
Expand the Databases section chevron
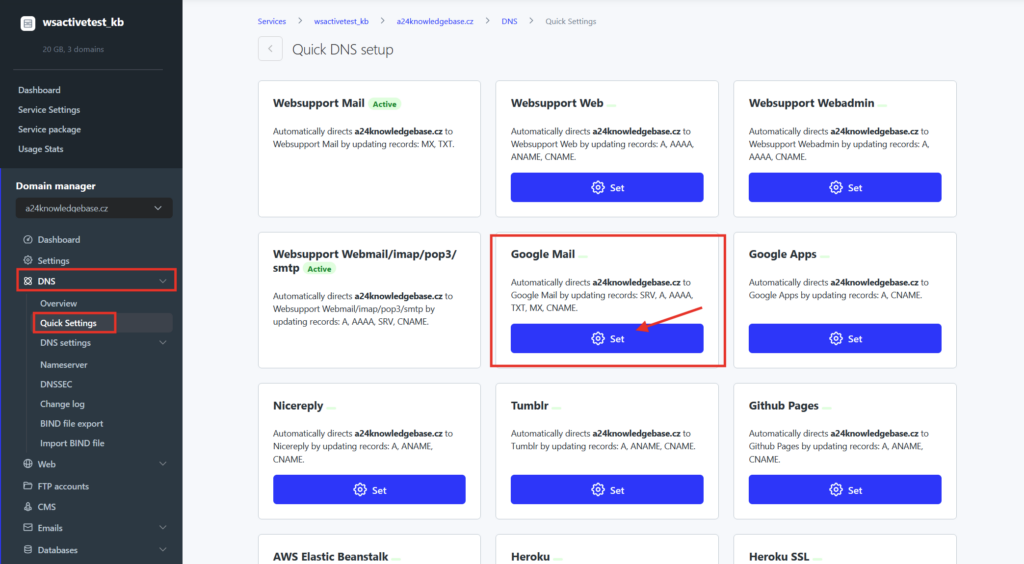coord(163,549)
